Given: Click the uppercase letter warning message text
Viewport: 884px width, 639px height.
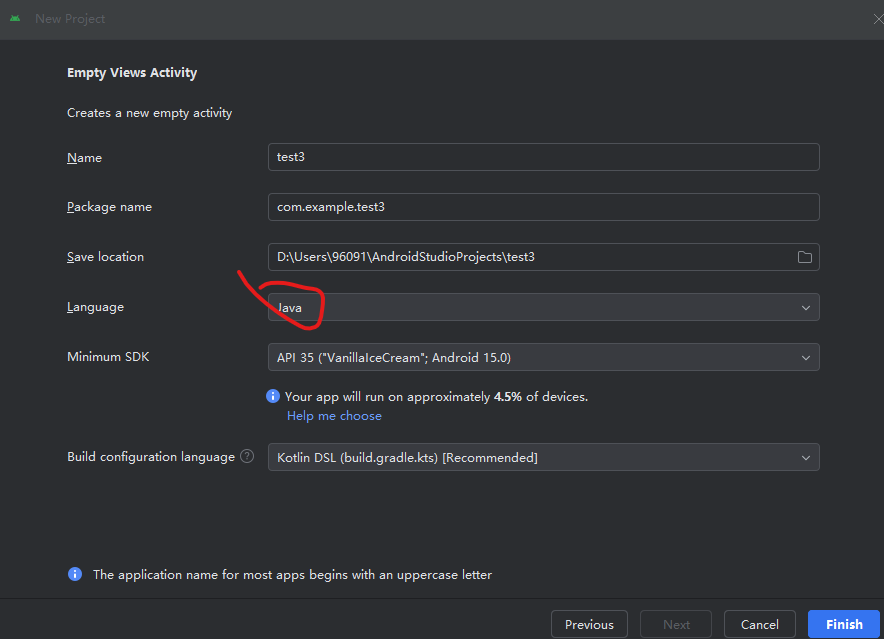Looking at the screenshot, I should coord(293,575).
